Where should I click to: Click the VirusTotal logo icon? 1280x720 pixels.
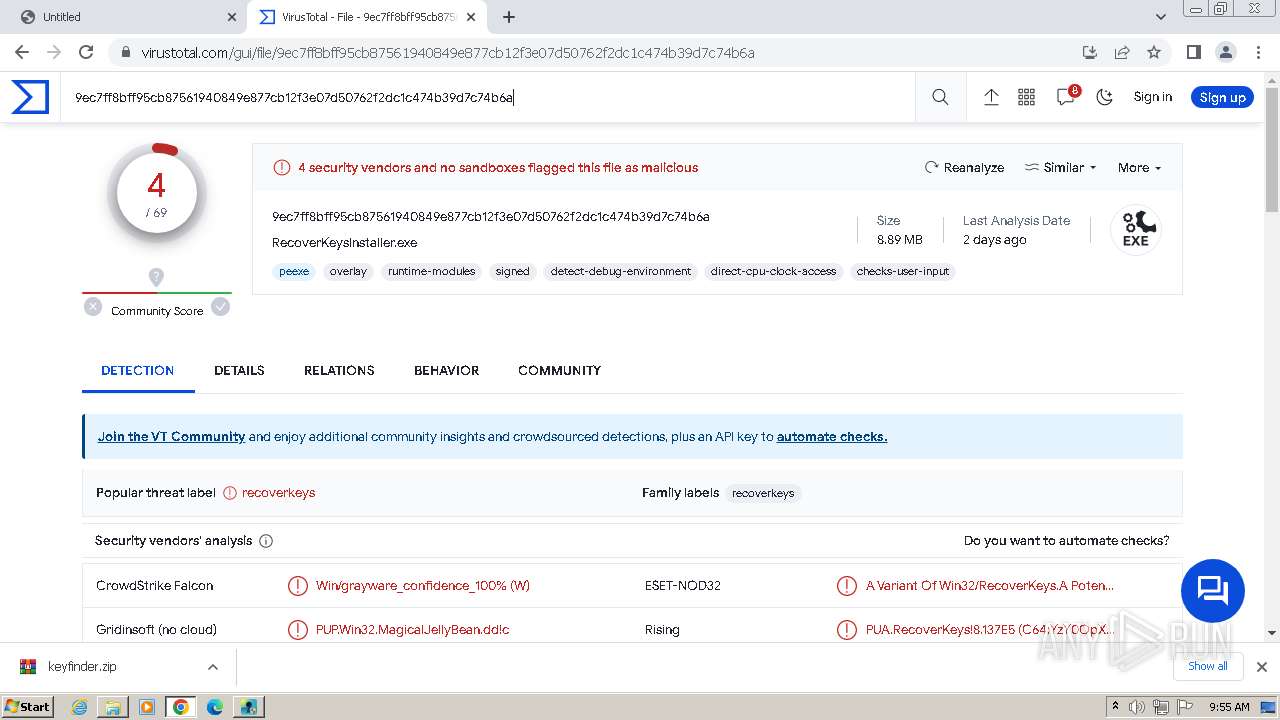click(x=30, y=97)
